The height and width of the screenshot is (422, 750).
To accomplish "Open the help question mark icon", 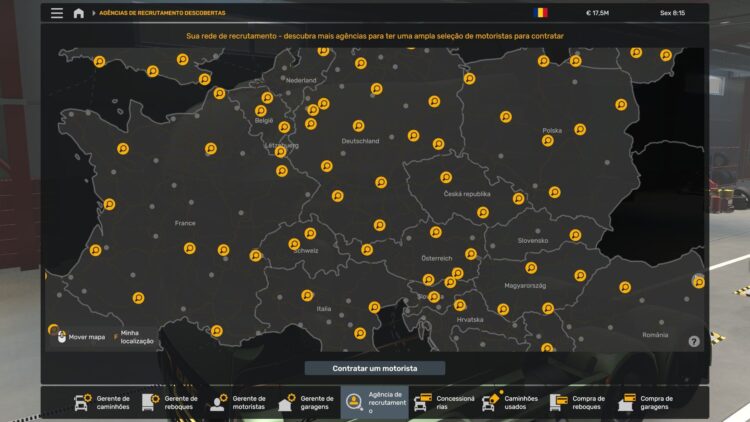I will pyautogui.click(x=694, y=341).
